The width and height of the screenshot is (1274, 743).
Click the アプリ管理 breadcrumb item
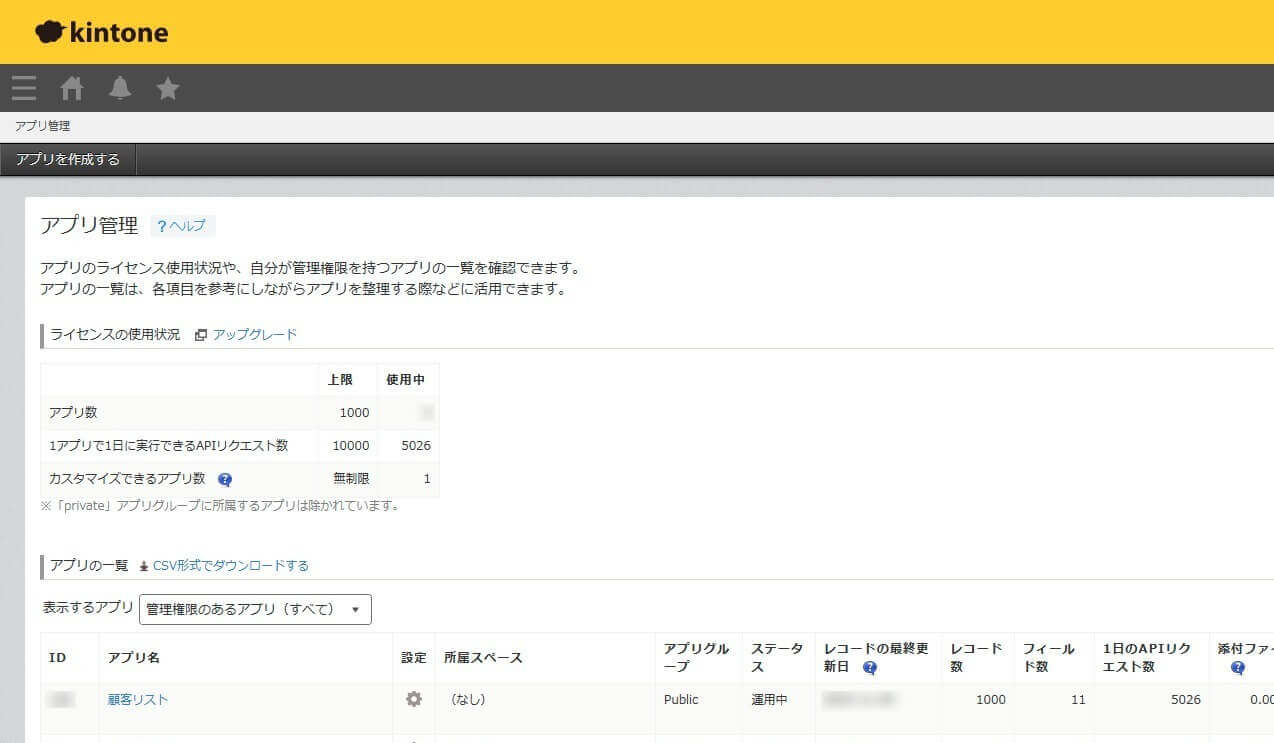pos(42,125)
